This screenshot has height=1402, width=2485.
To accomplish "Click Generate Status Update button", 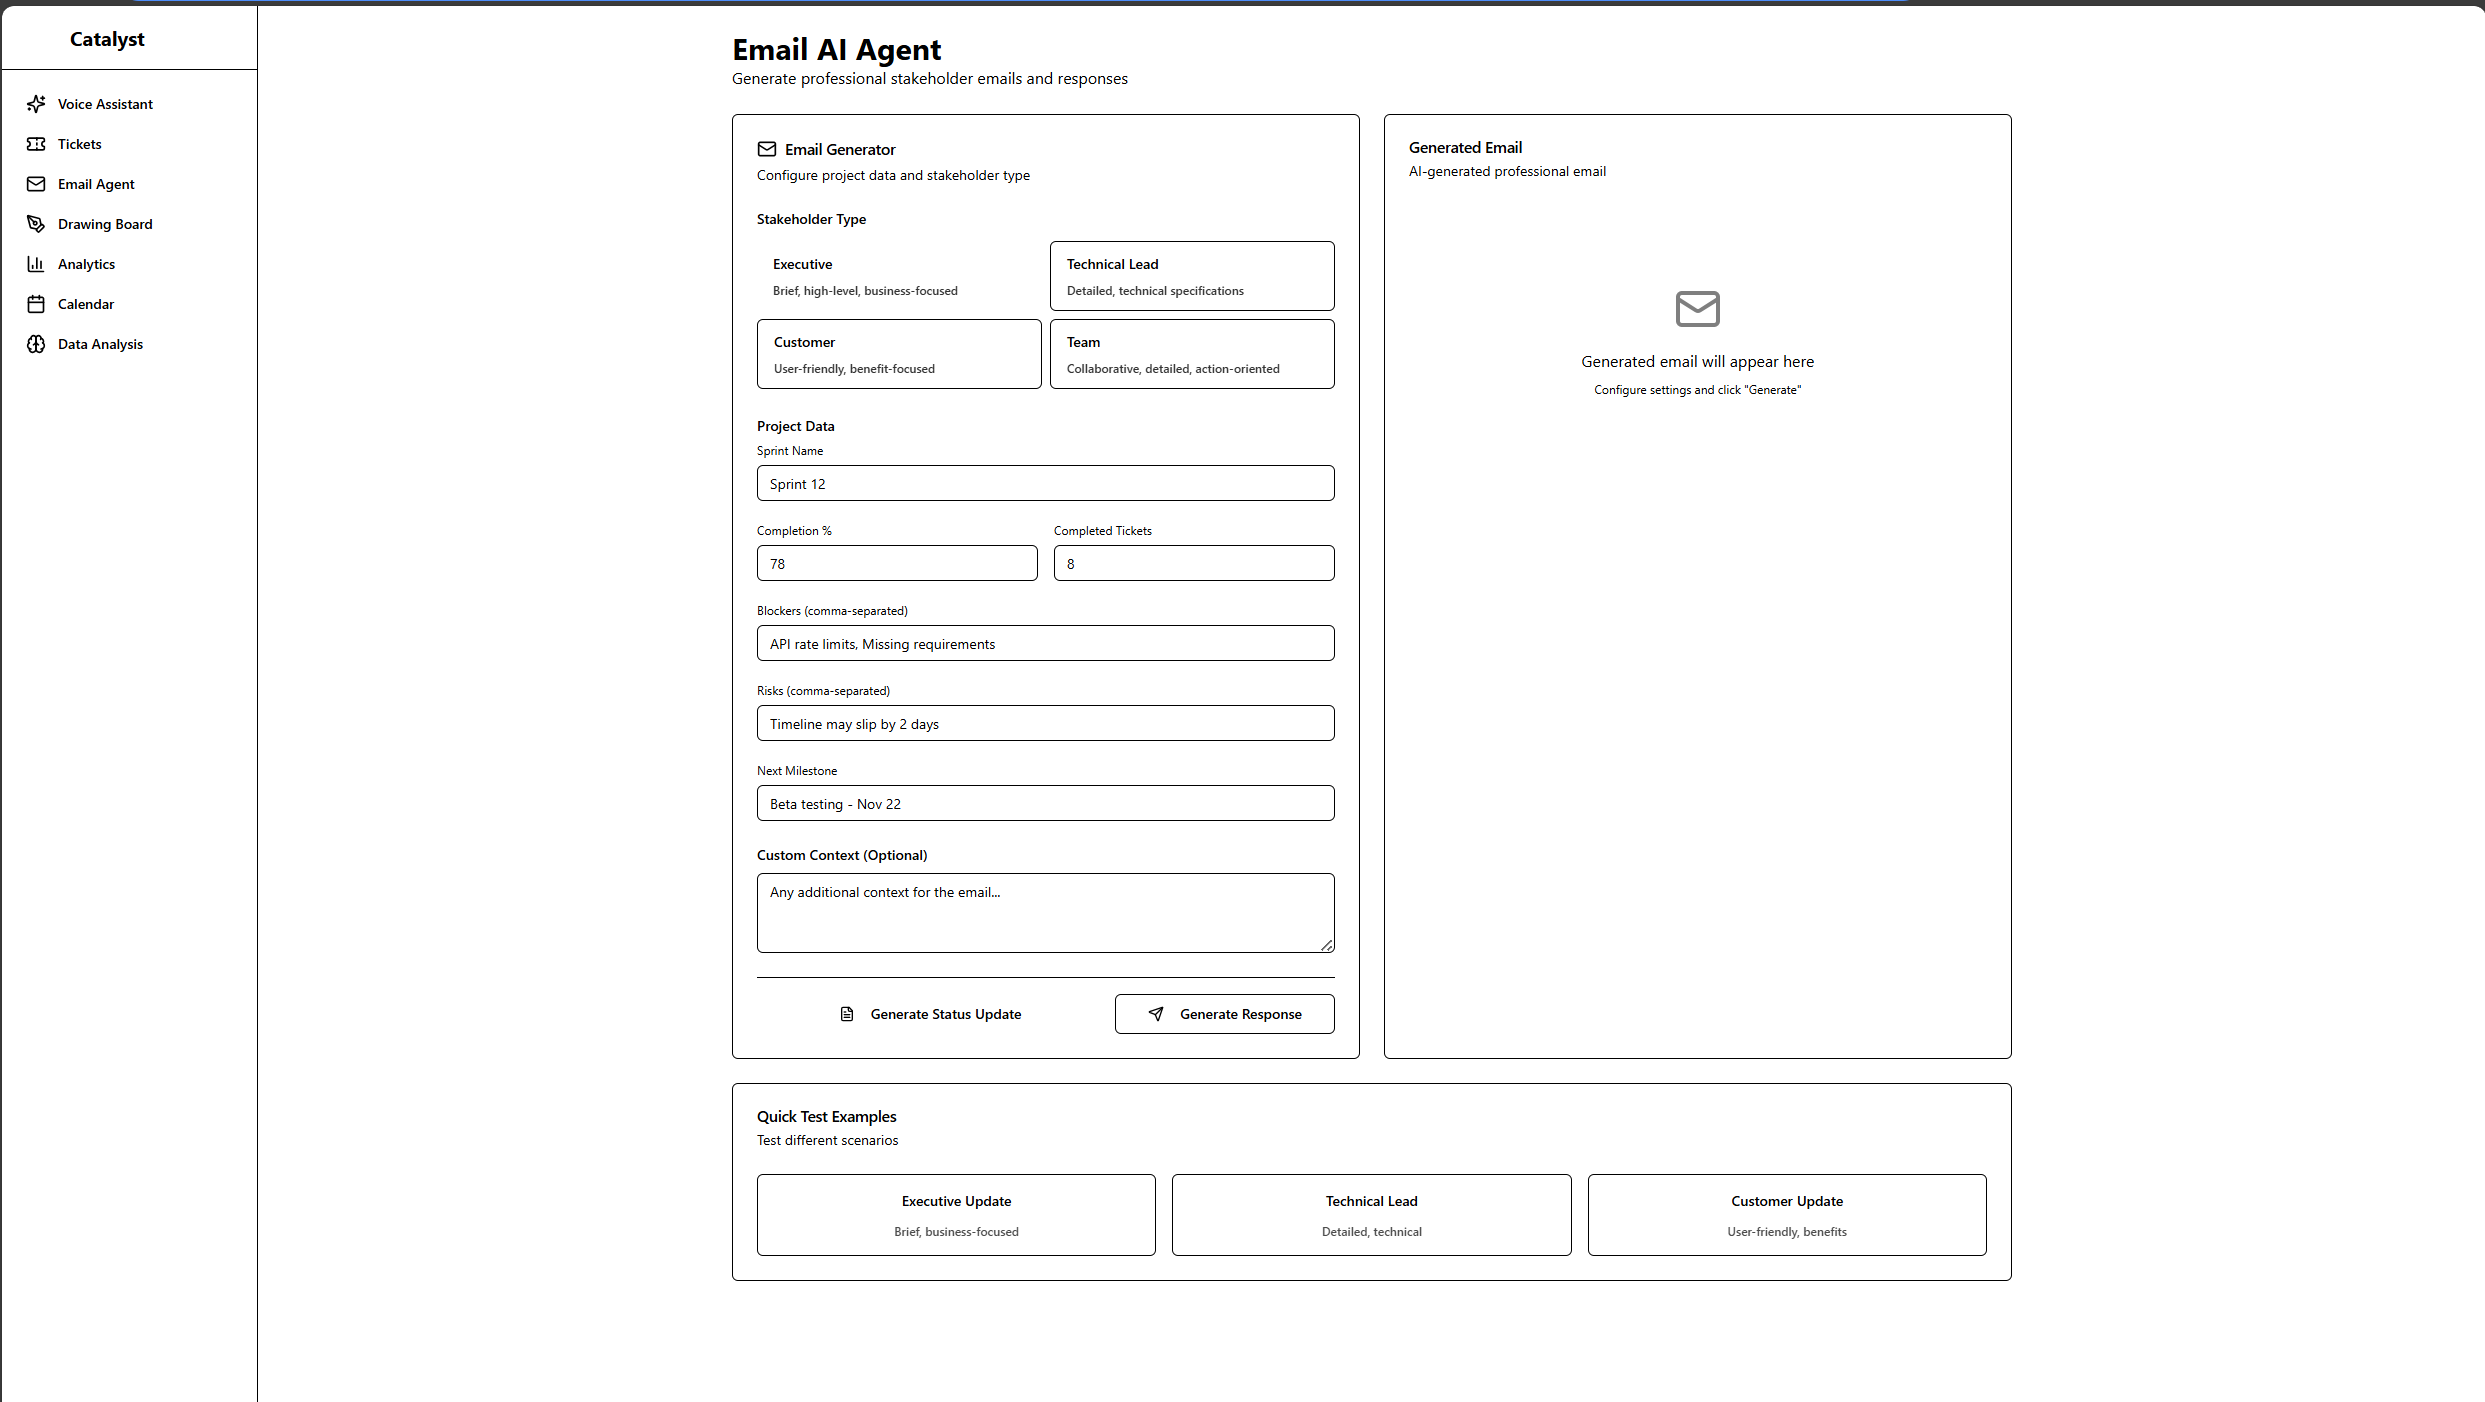I will (930, 1014).
